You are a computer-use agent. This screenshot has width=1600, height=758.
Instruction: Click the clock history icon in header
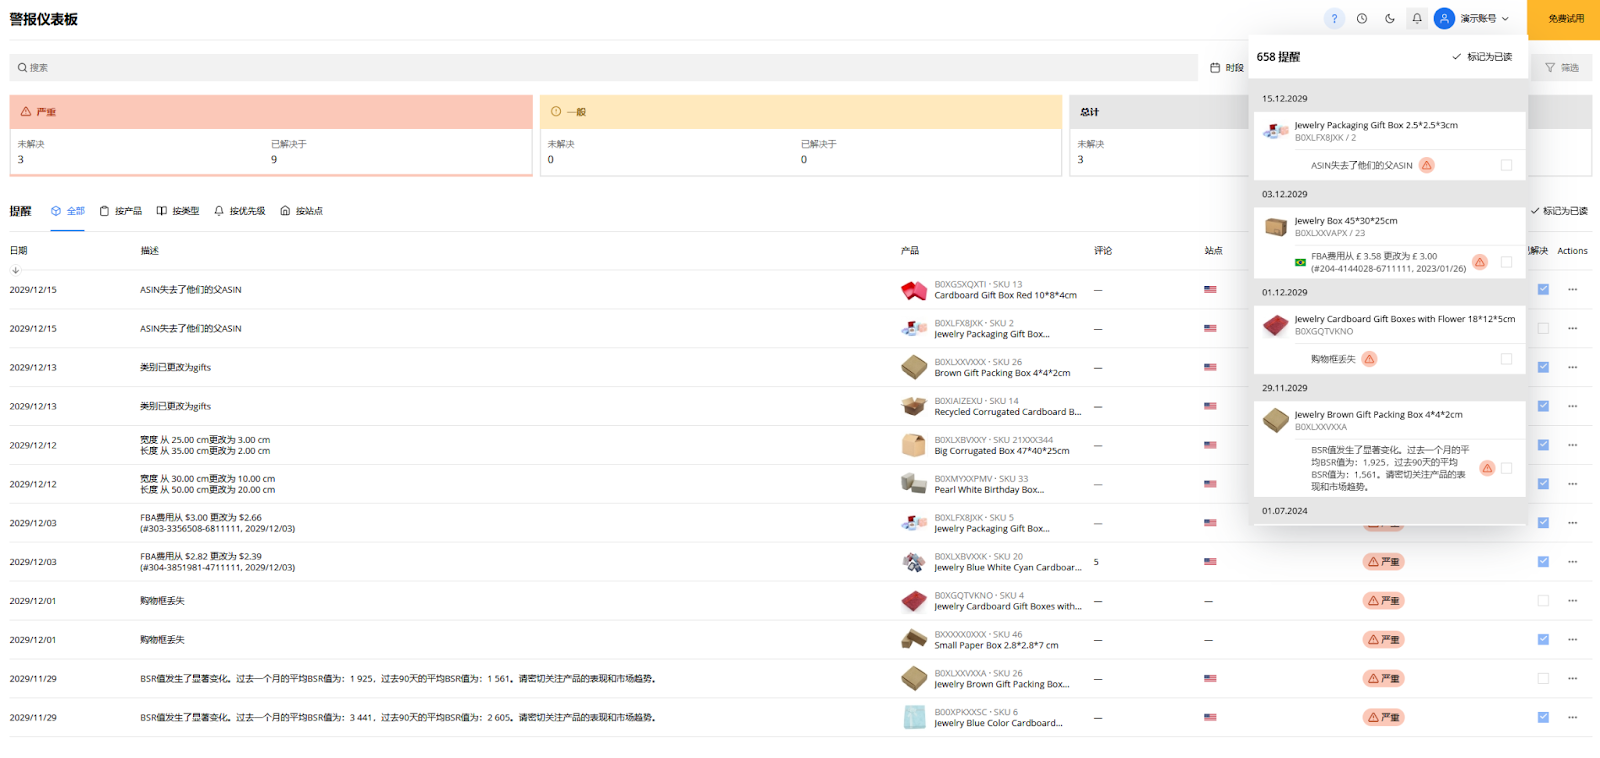pos(1362,19)
